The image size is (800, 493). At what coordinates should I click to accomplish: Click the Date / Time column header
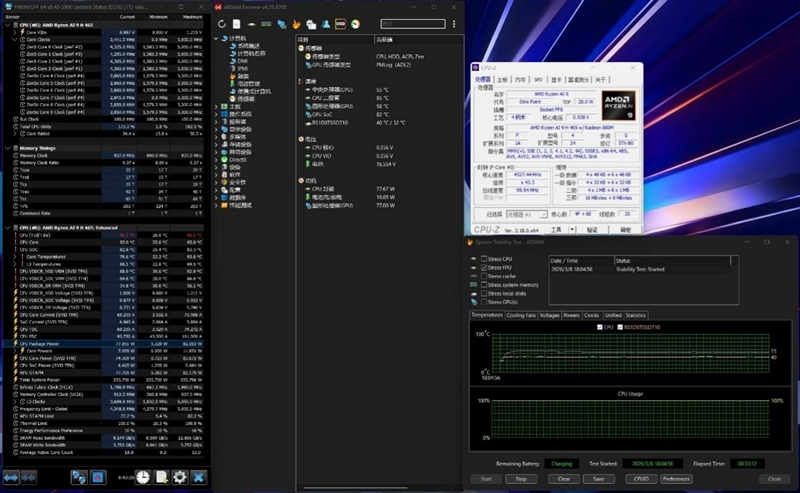582,260
